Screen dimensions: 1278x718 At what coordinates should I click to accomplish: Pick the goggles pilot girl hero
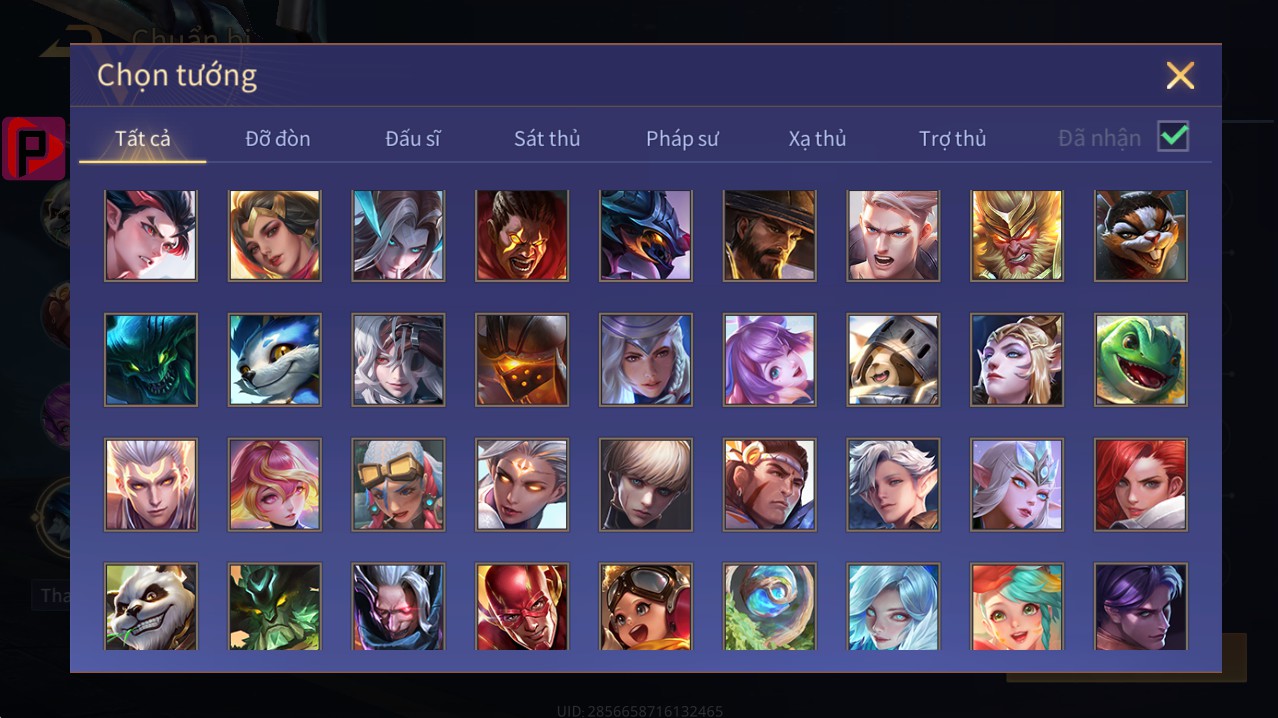[646, 606]
